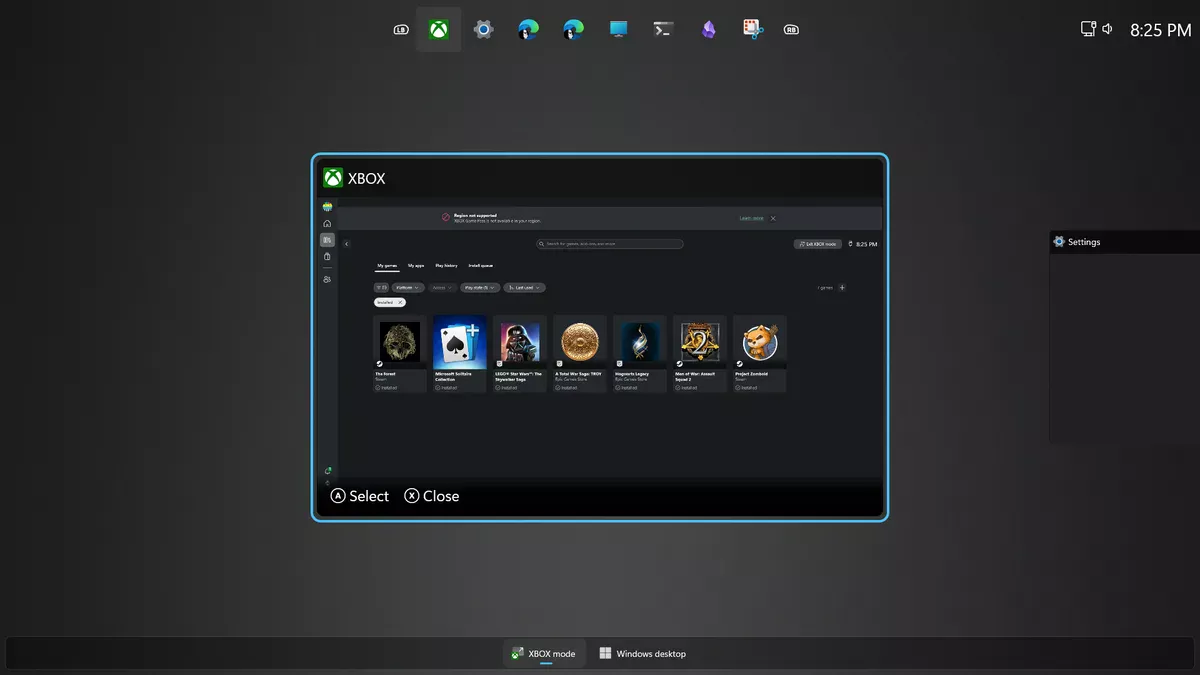Switch to the purple crystal Obsidian icon
Image resolution: width=1200 pixels, height=675 pixels.
pos(708,30)
